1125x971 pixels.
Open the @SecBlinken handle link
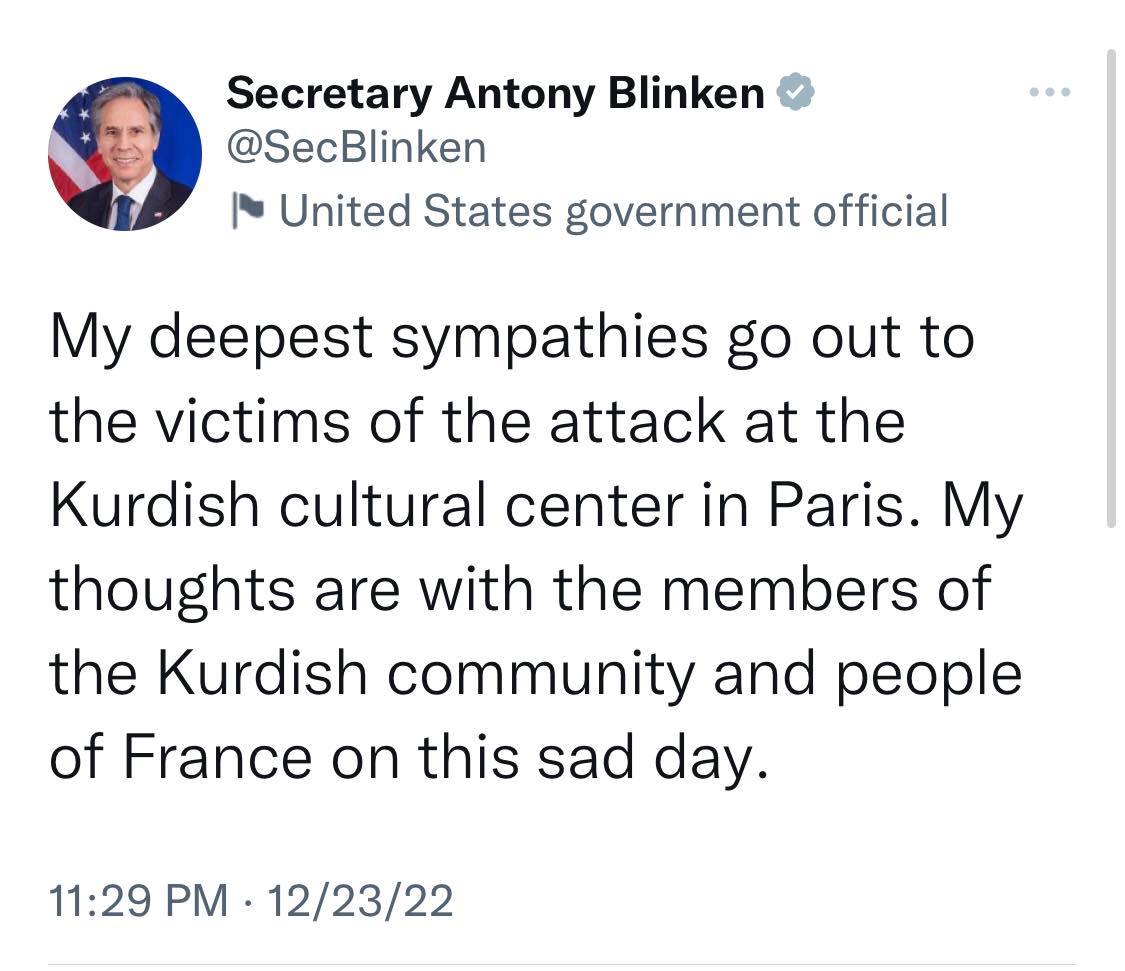(356, 148)
